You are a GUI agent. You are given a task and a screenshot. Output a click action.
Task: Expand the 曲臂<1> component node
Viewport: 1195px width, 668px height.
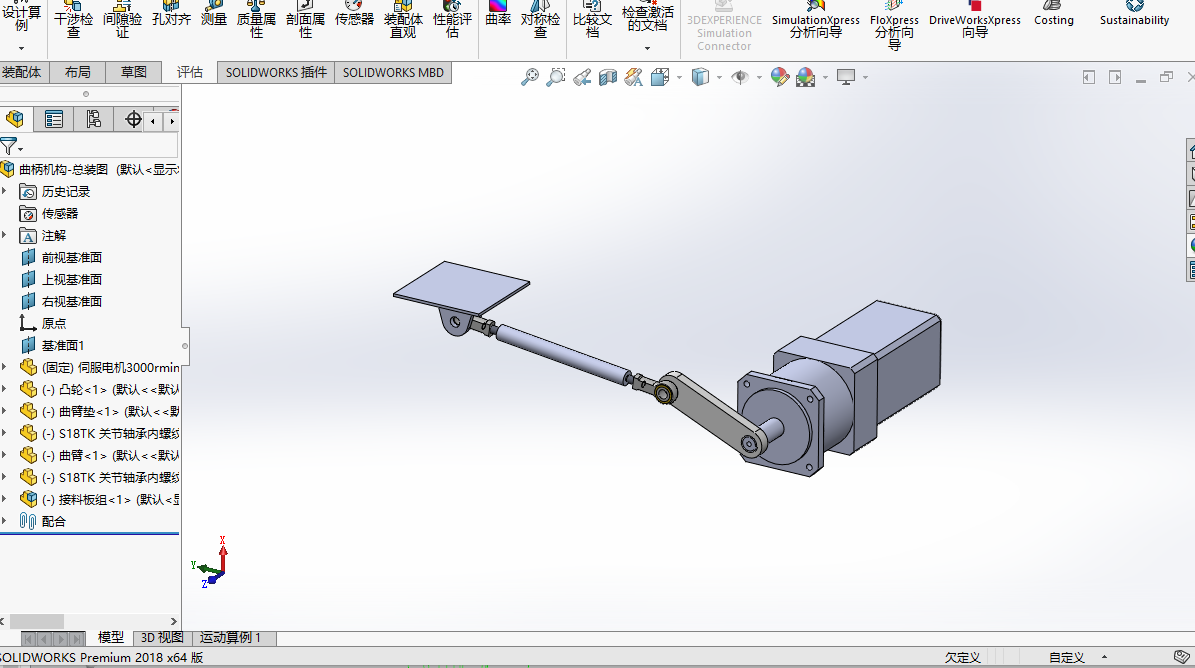[5, 455]
